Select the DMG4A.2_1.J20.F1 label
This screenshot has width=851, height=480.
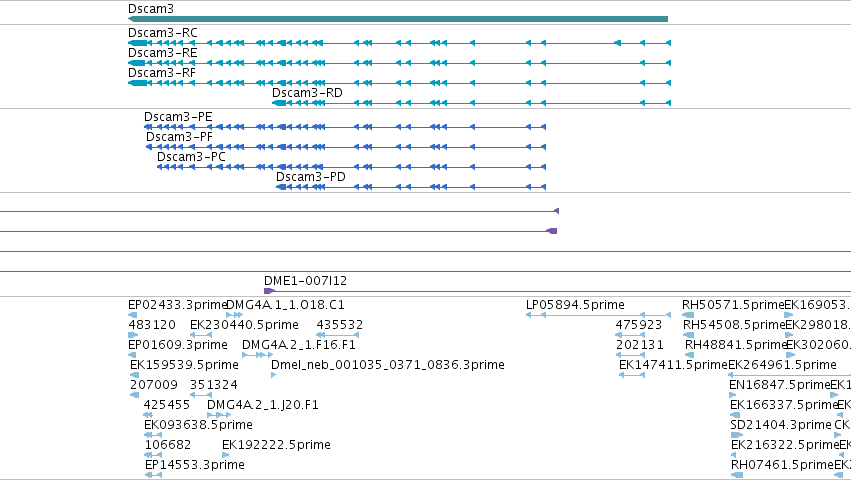pos(263,405)
